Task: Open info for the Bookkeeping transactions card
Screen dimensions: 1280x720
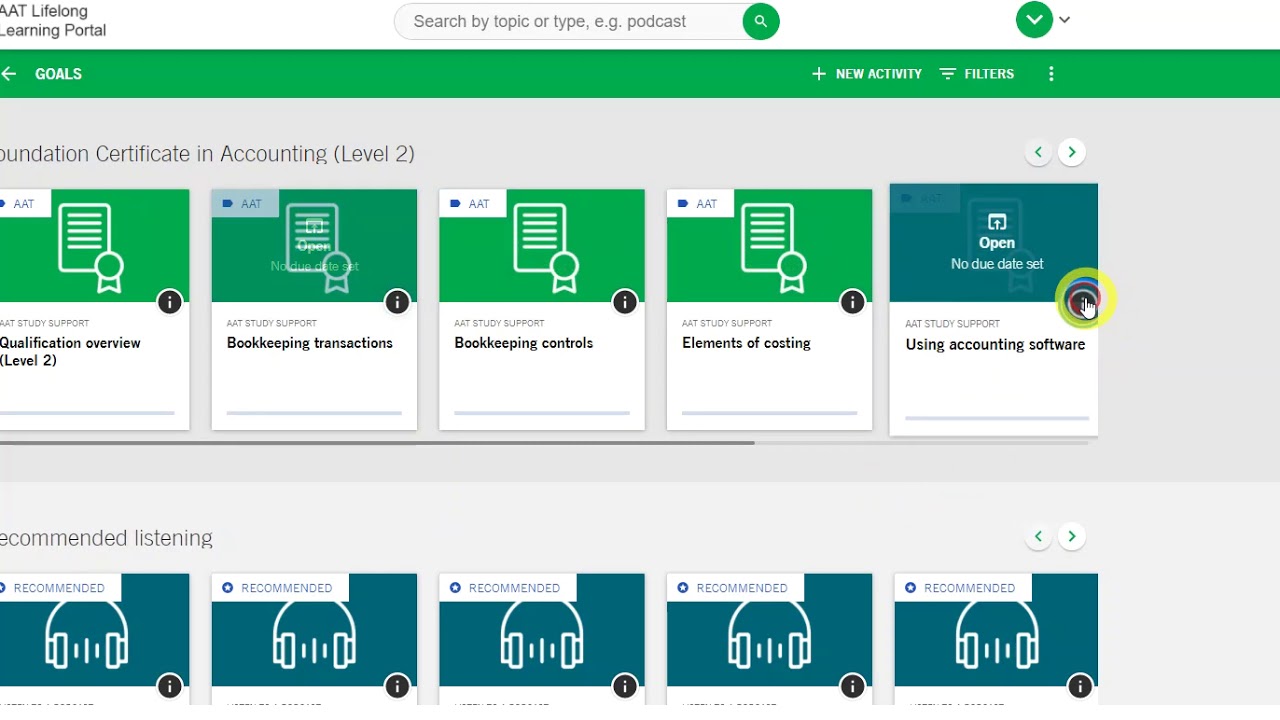Action: click(x=397, y=301)
